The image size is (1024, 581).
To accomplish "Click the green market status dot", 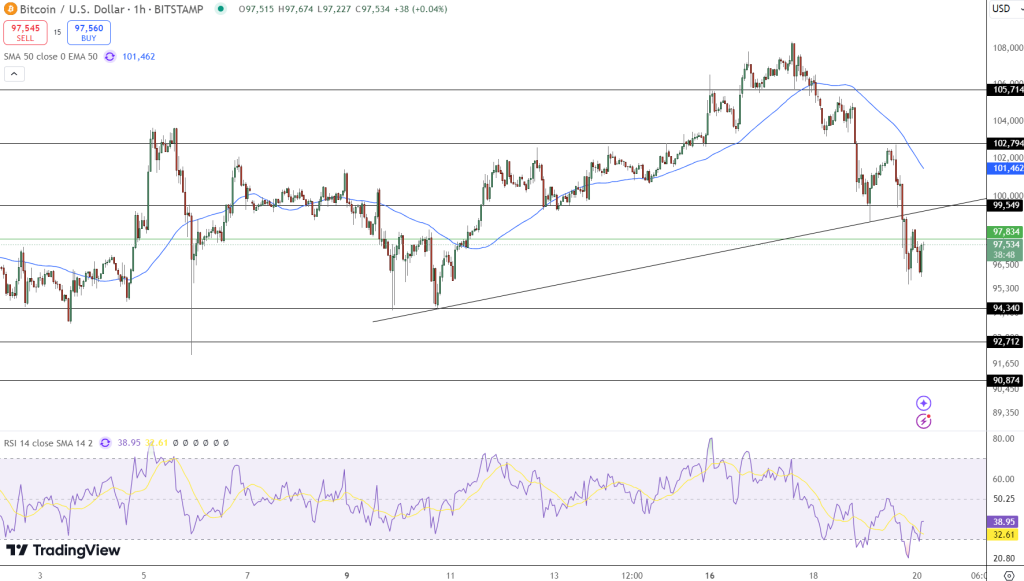I will (x=221, y=9).
